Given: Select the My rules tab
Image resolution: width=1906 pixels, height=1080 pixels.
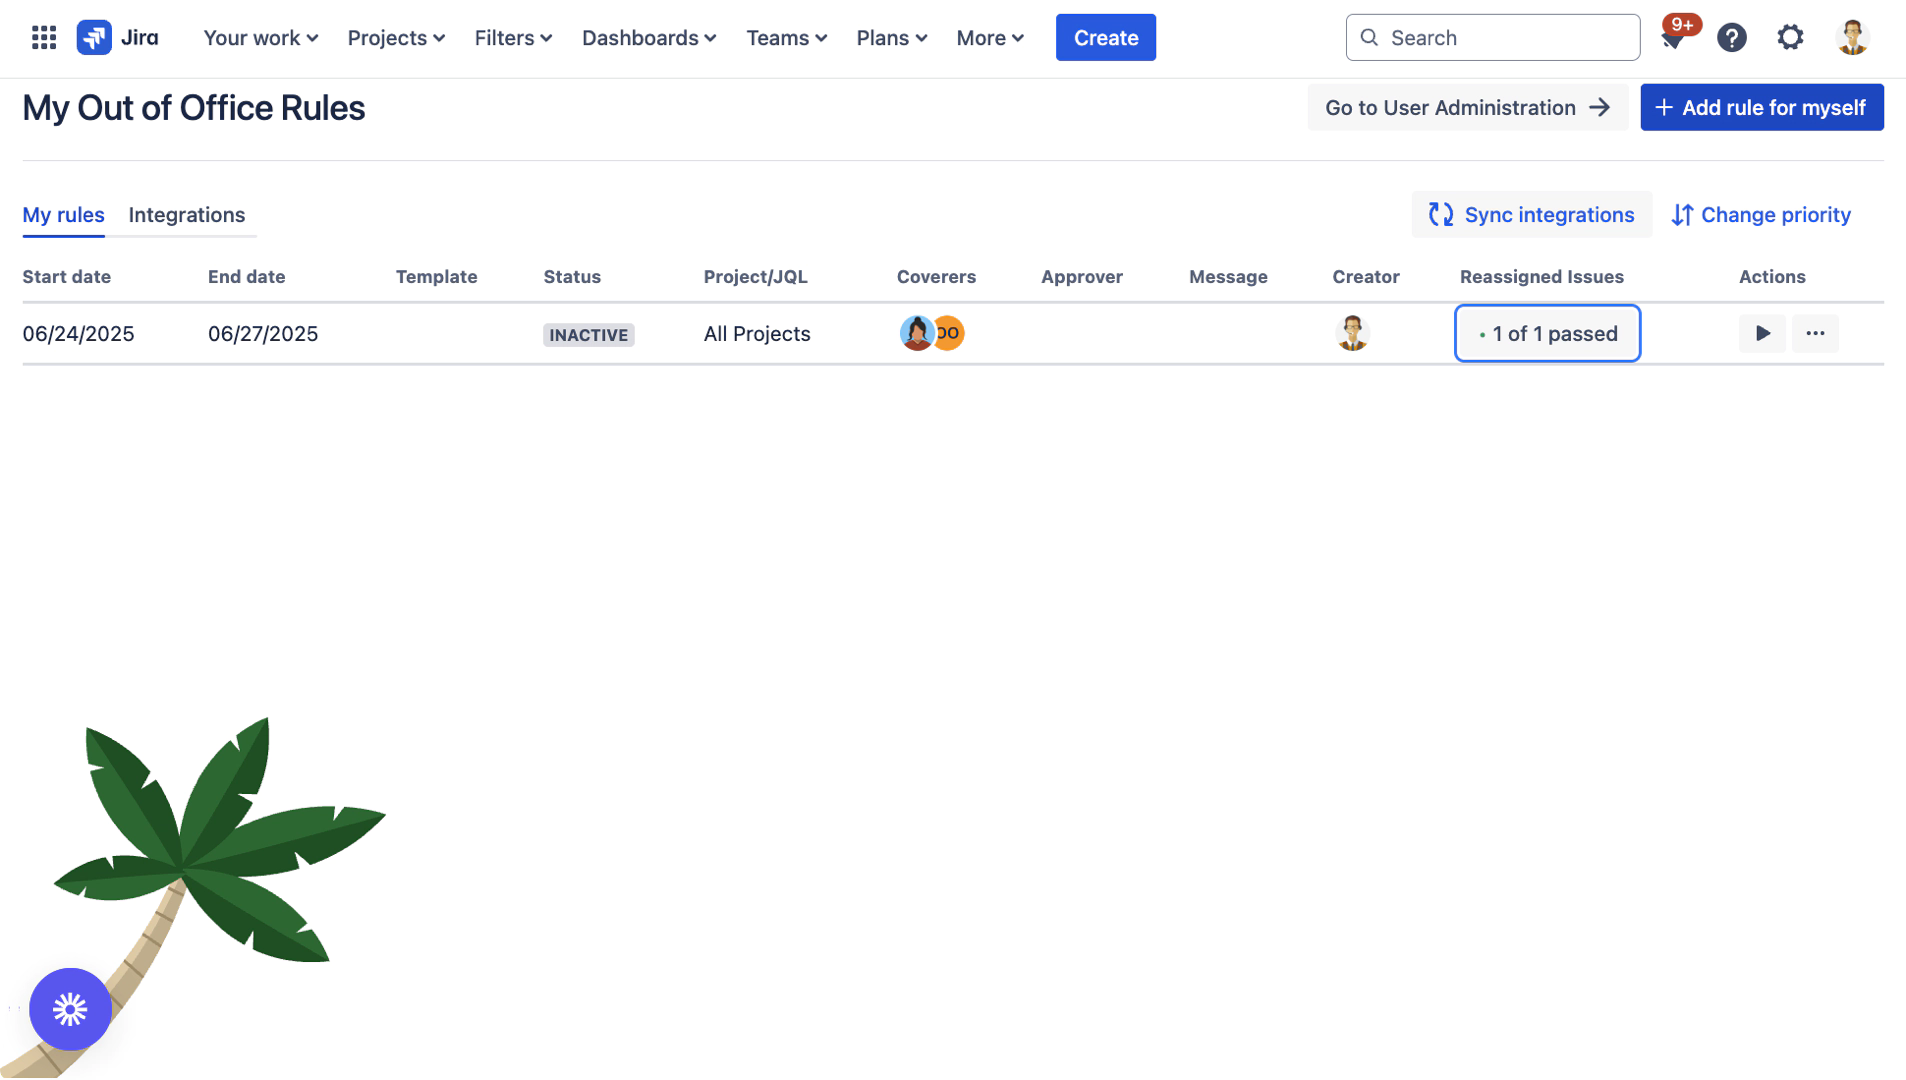Looking at the screenshot, I should [63, 215].
